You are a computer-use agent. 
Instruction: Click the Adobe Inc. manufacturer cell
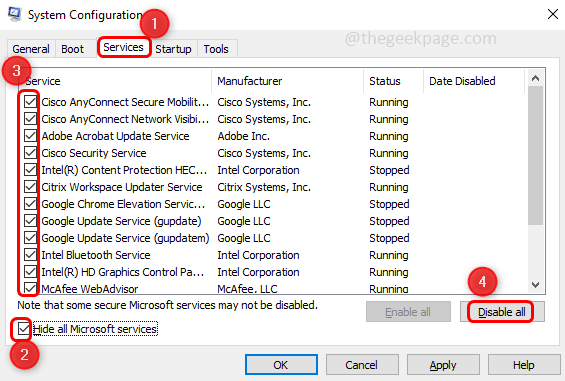244,136
